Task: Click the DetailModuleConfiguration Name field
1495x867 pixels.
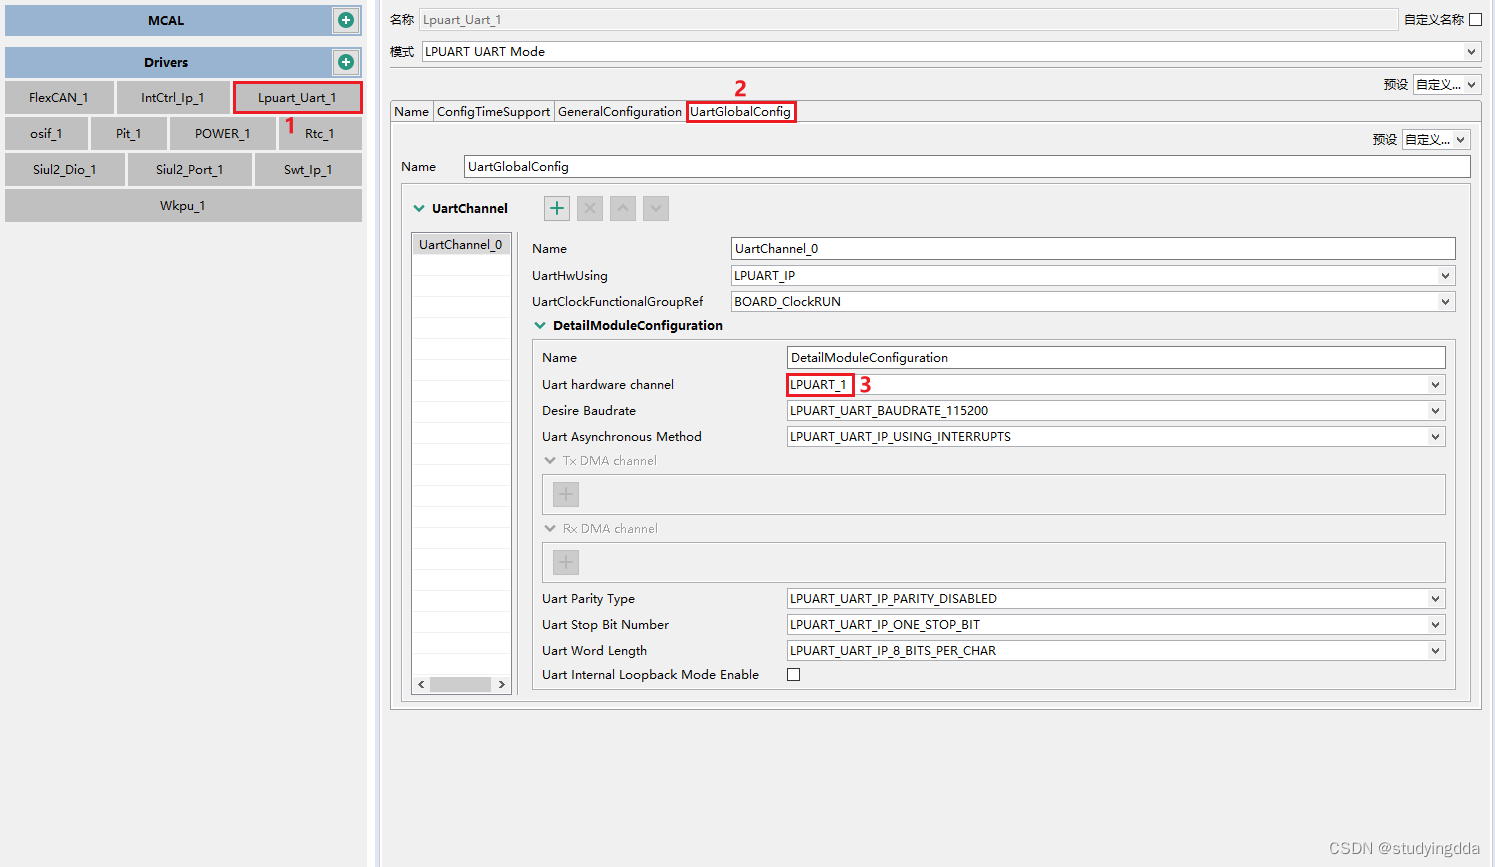Action: (x=1116, y=358)
